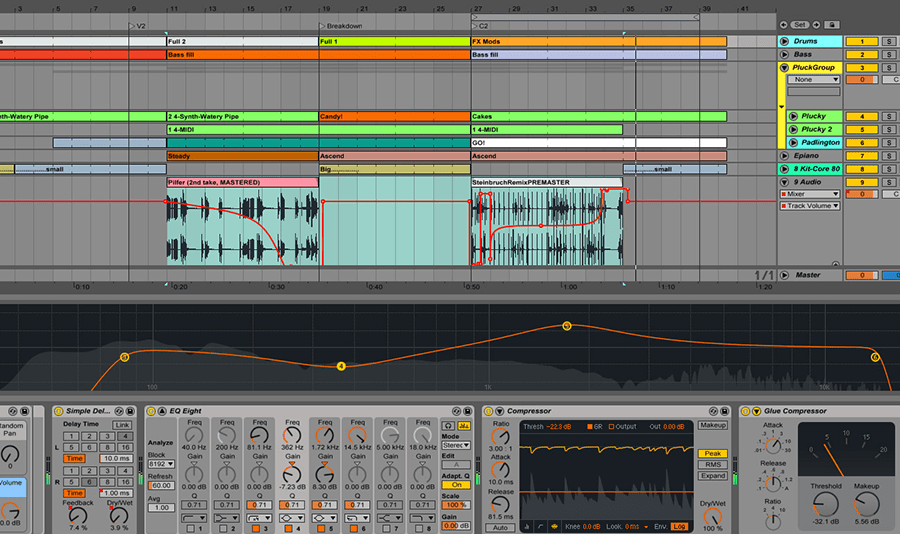Click the lock envelopes icon beside Set

pyautogui.click(x=832, y=25)
